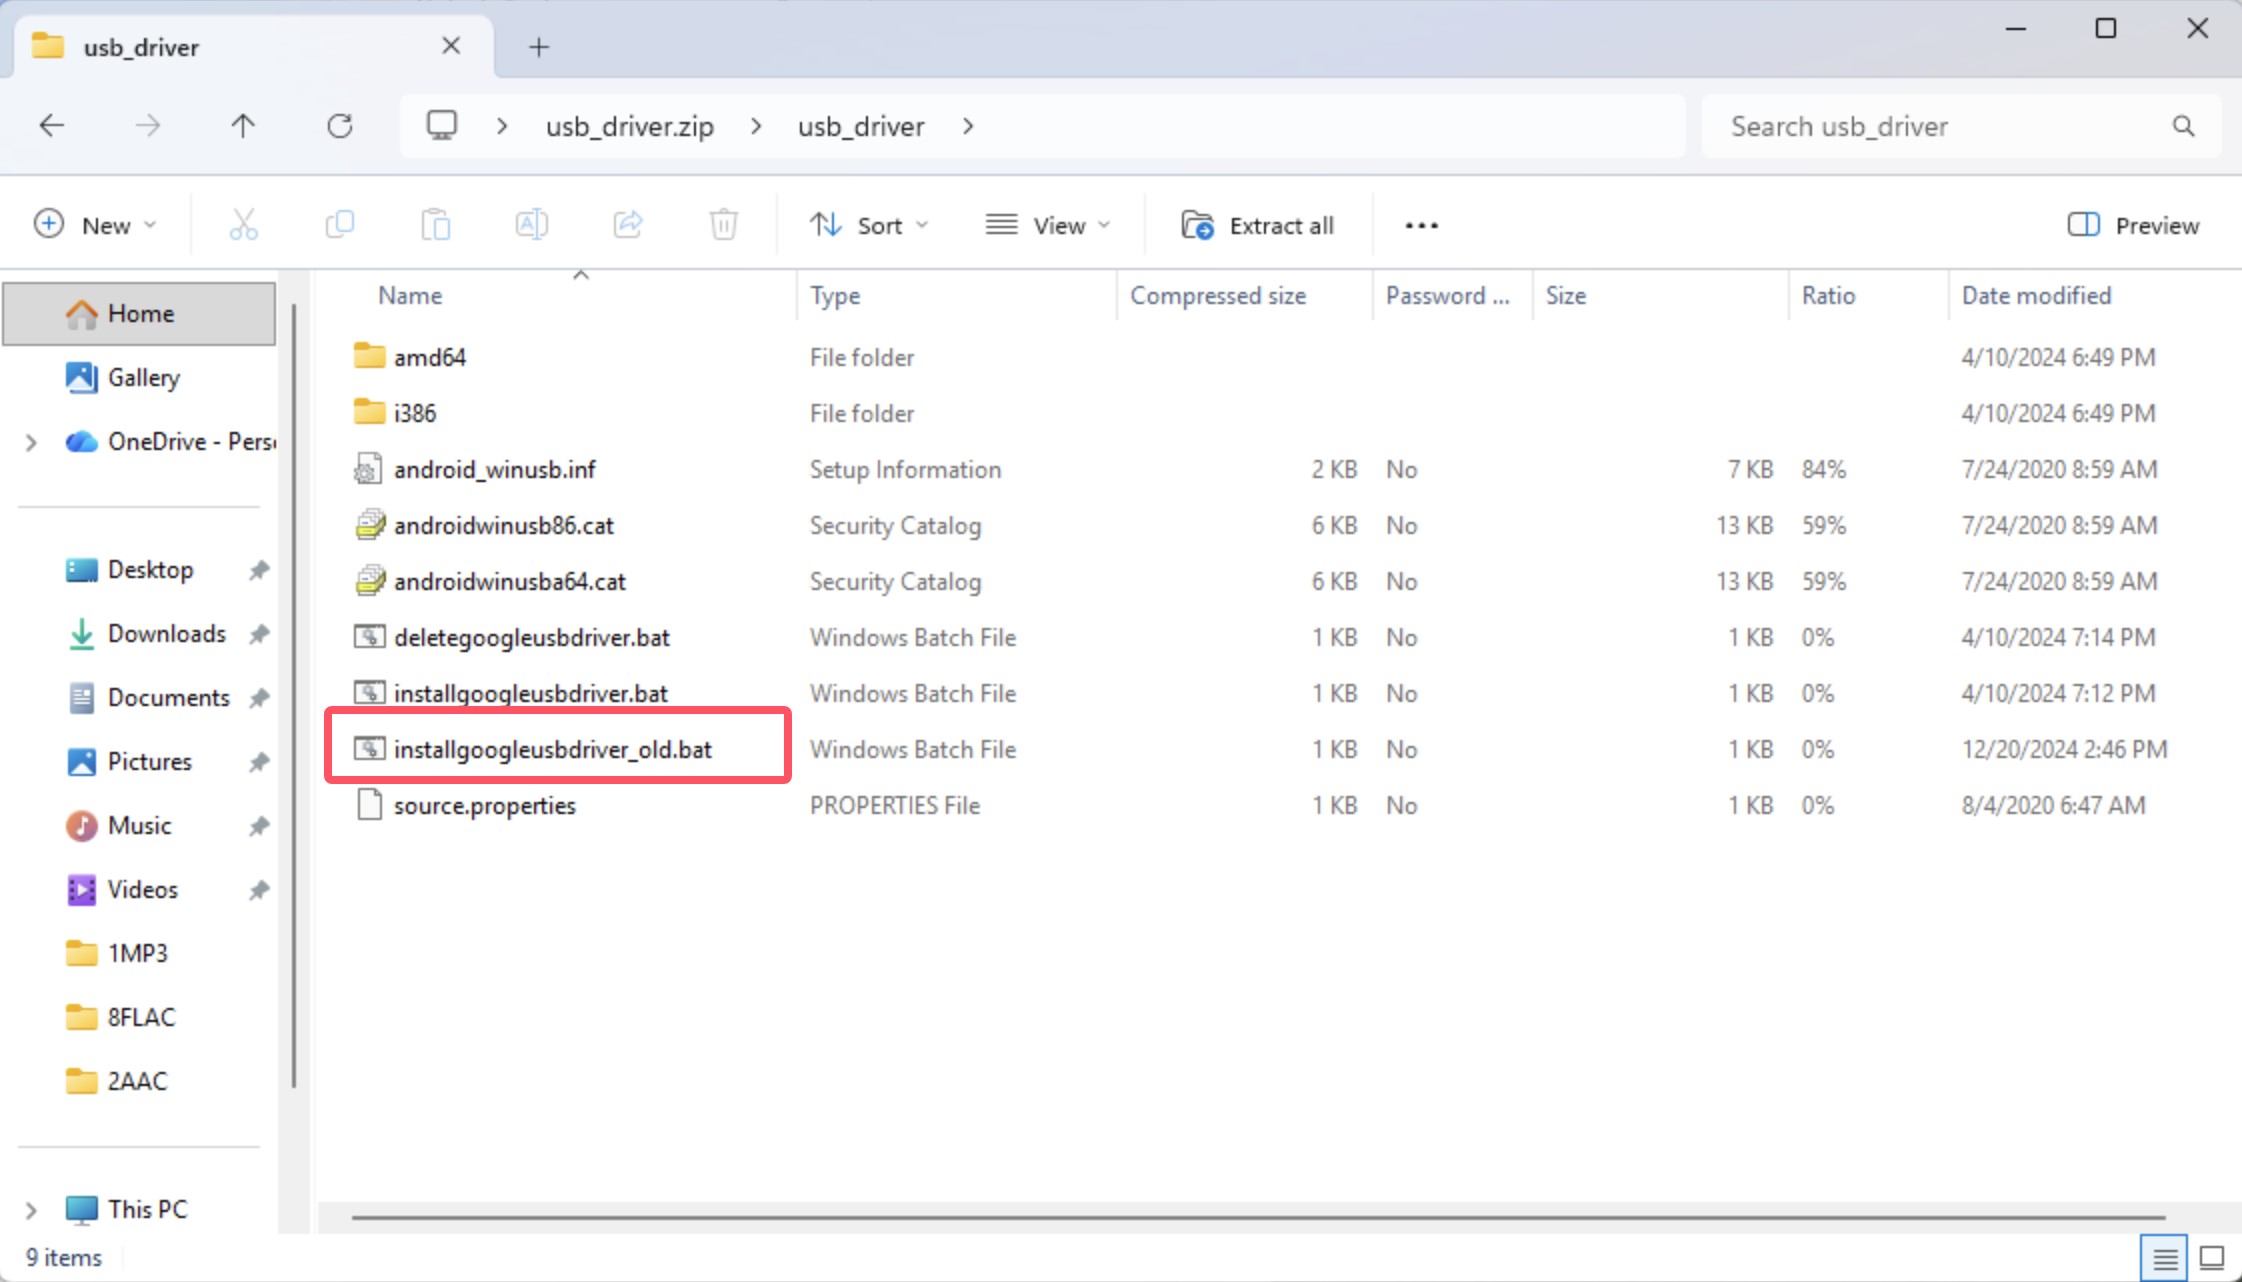Click the horizontal scrollbar at bottom
Image resolution: width=2242 pixels, height=1282 pixels.
(x=1258, y=1217)
